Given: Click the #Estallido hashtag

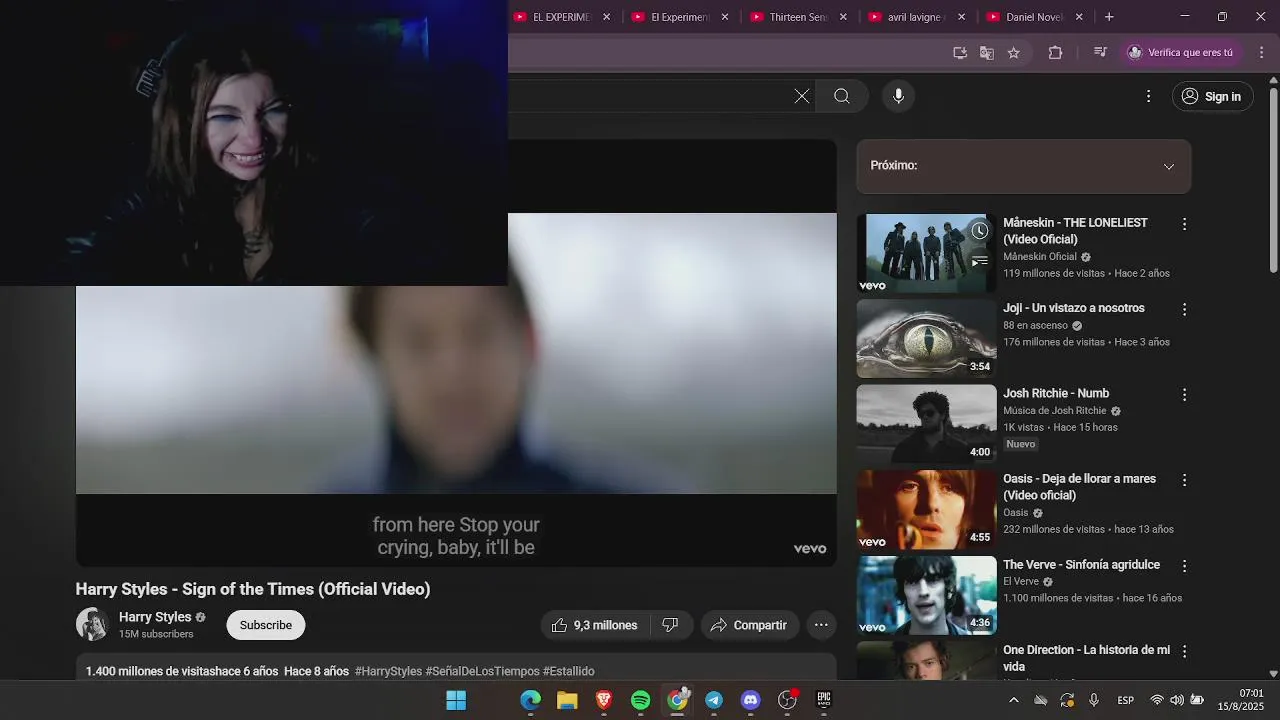Looking at the screenshot, I should point(568,671).
